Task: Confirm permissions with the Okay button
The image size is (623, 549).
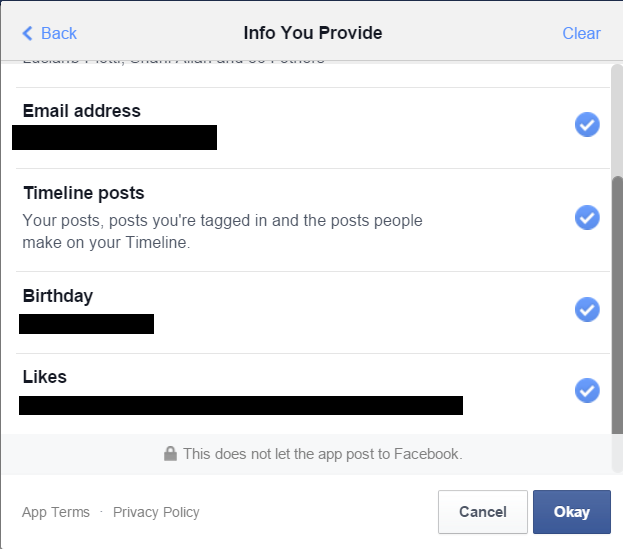Action: (x=572, y=512)
